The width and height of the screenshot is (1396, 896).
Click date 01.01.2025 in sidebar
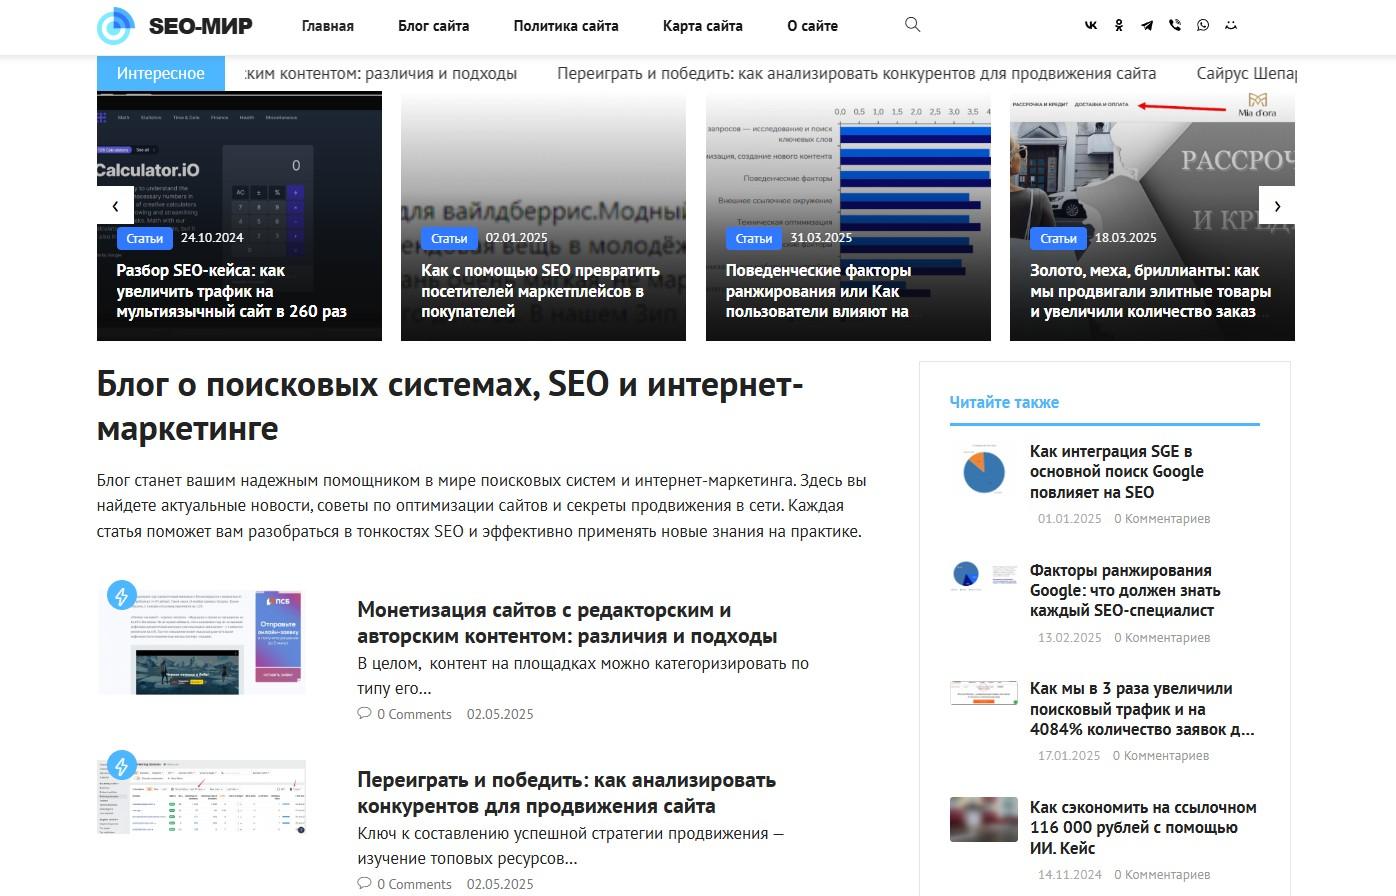point(1069,518)
